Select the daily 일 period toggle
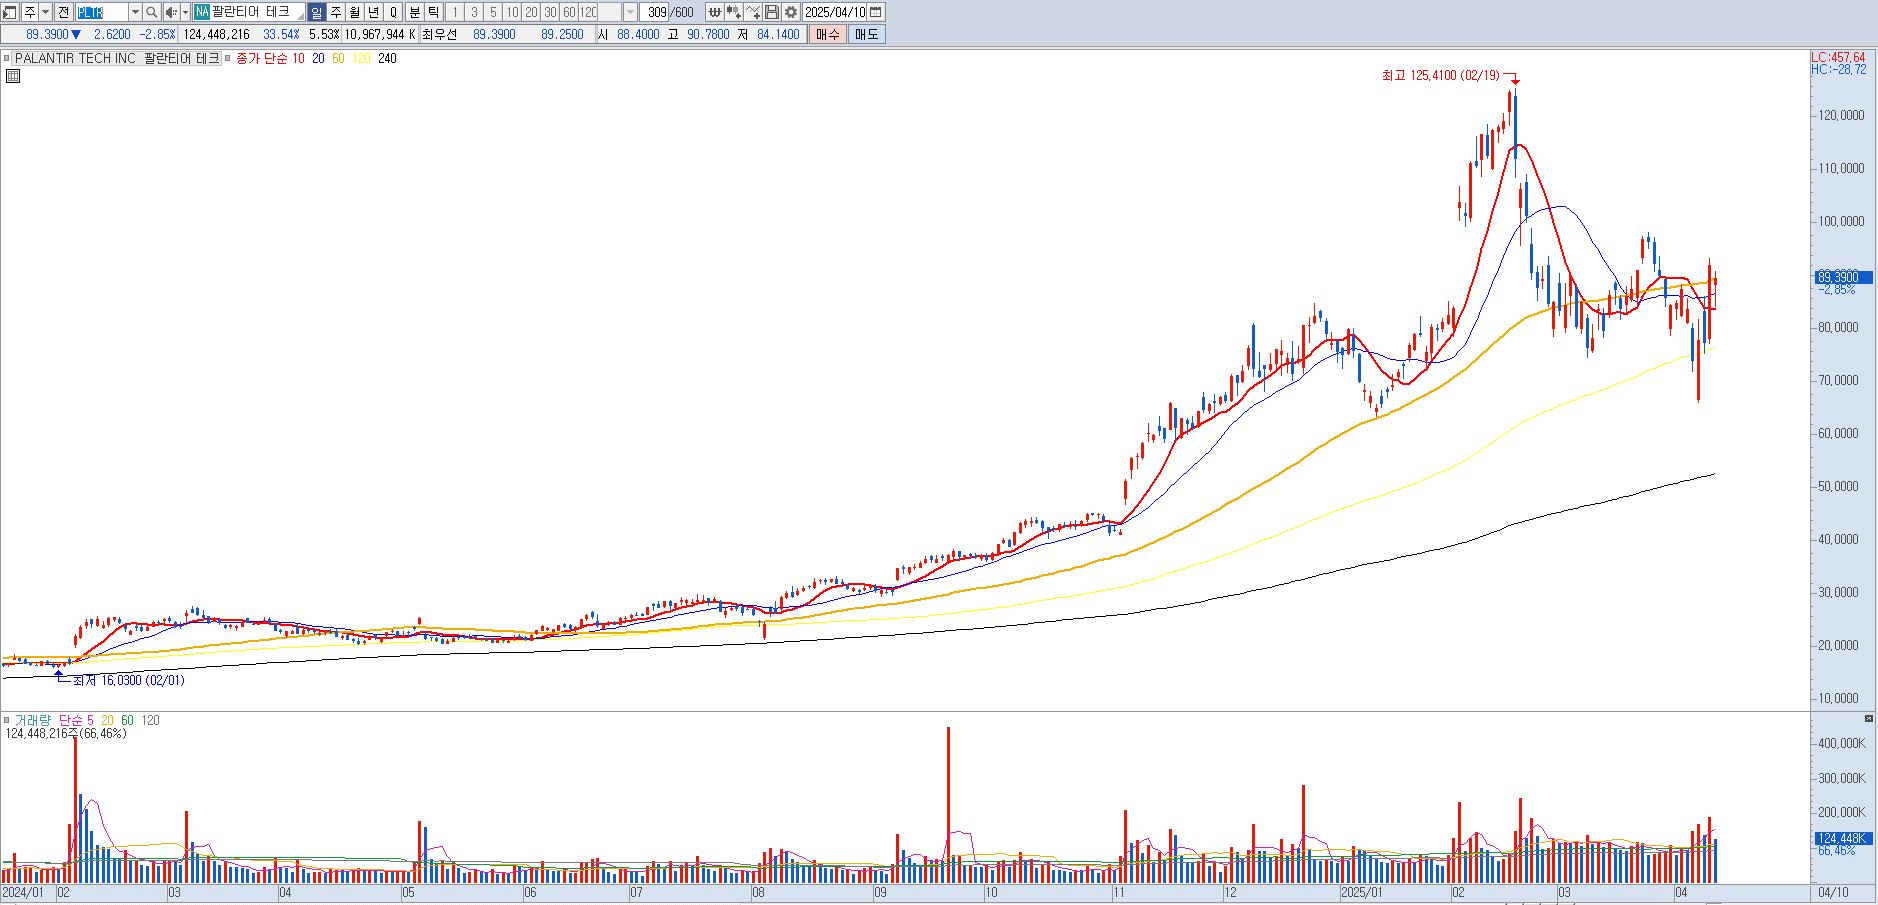The height and width of the screenshot is (905, 1878). pyautogui.click(x=316, y=12)
